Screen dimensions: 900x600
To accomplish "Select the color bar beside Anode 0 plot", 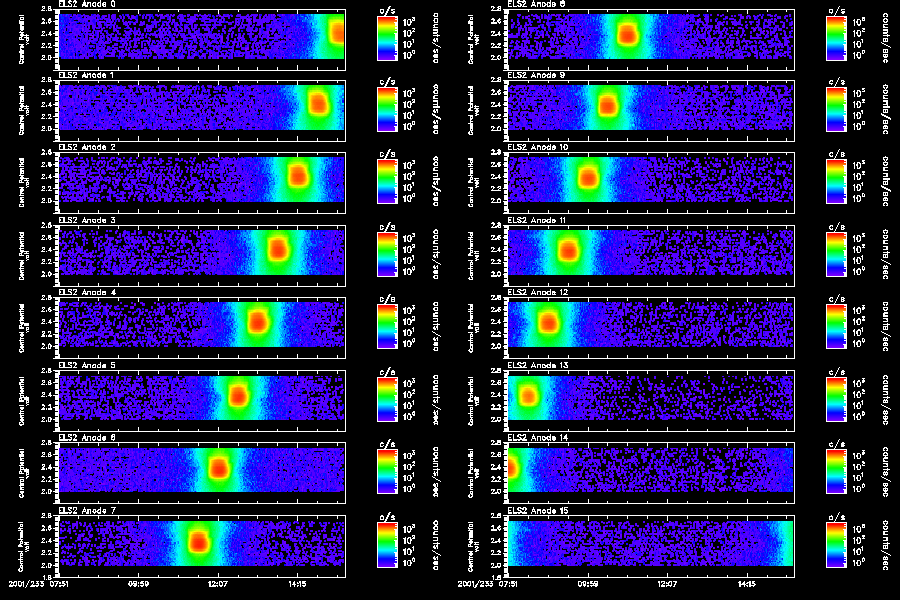I will (387, 38).
